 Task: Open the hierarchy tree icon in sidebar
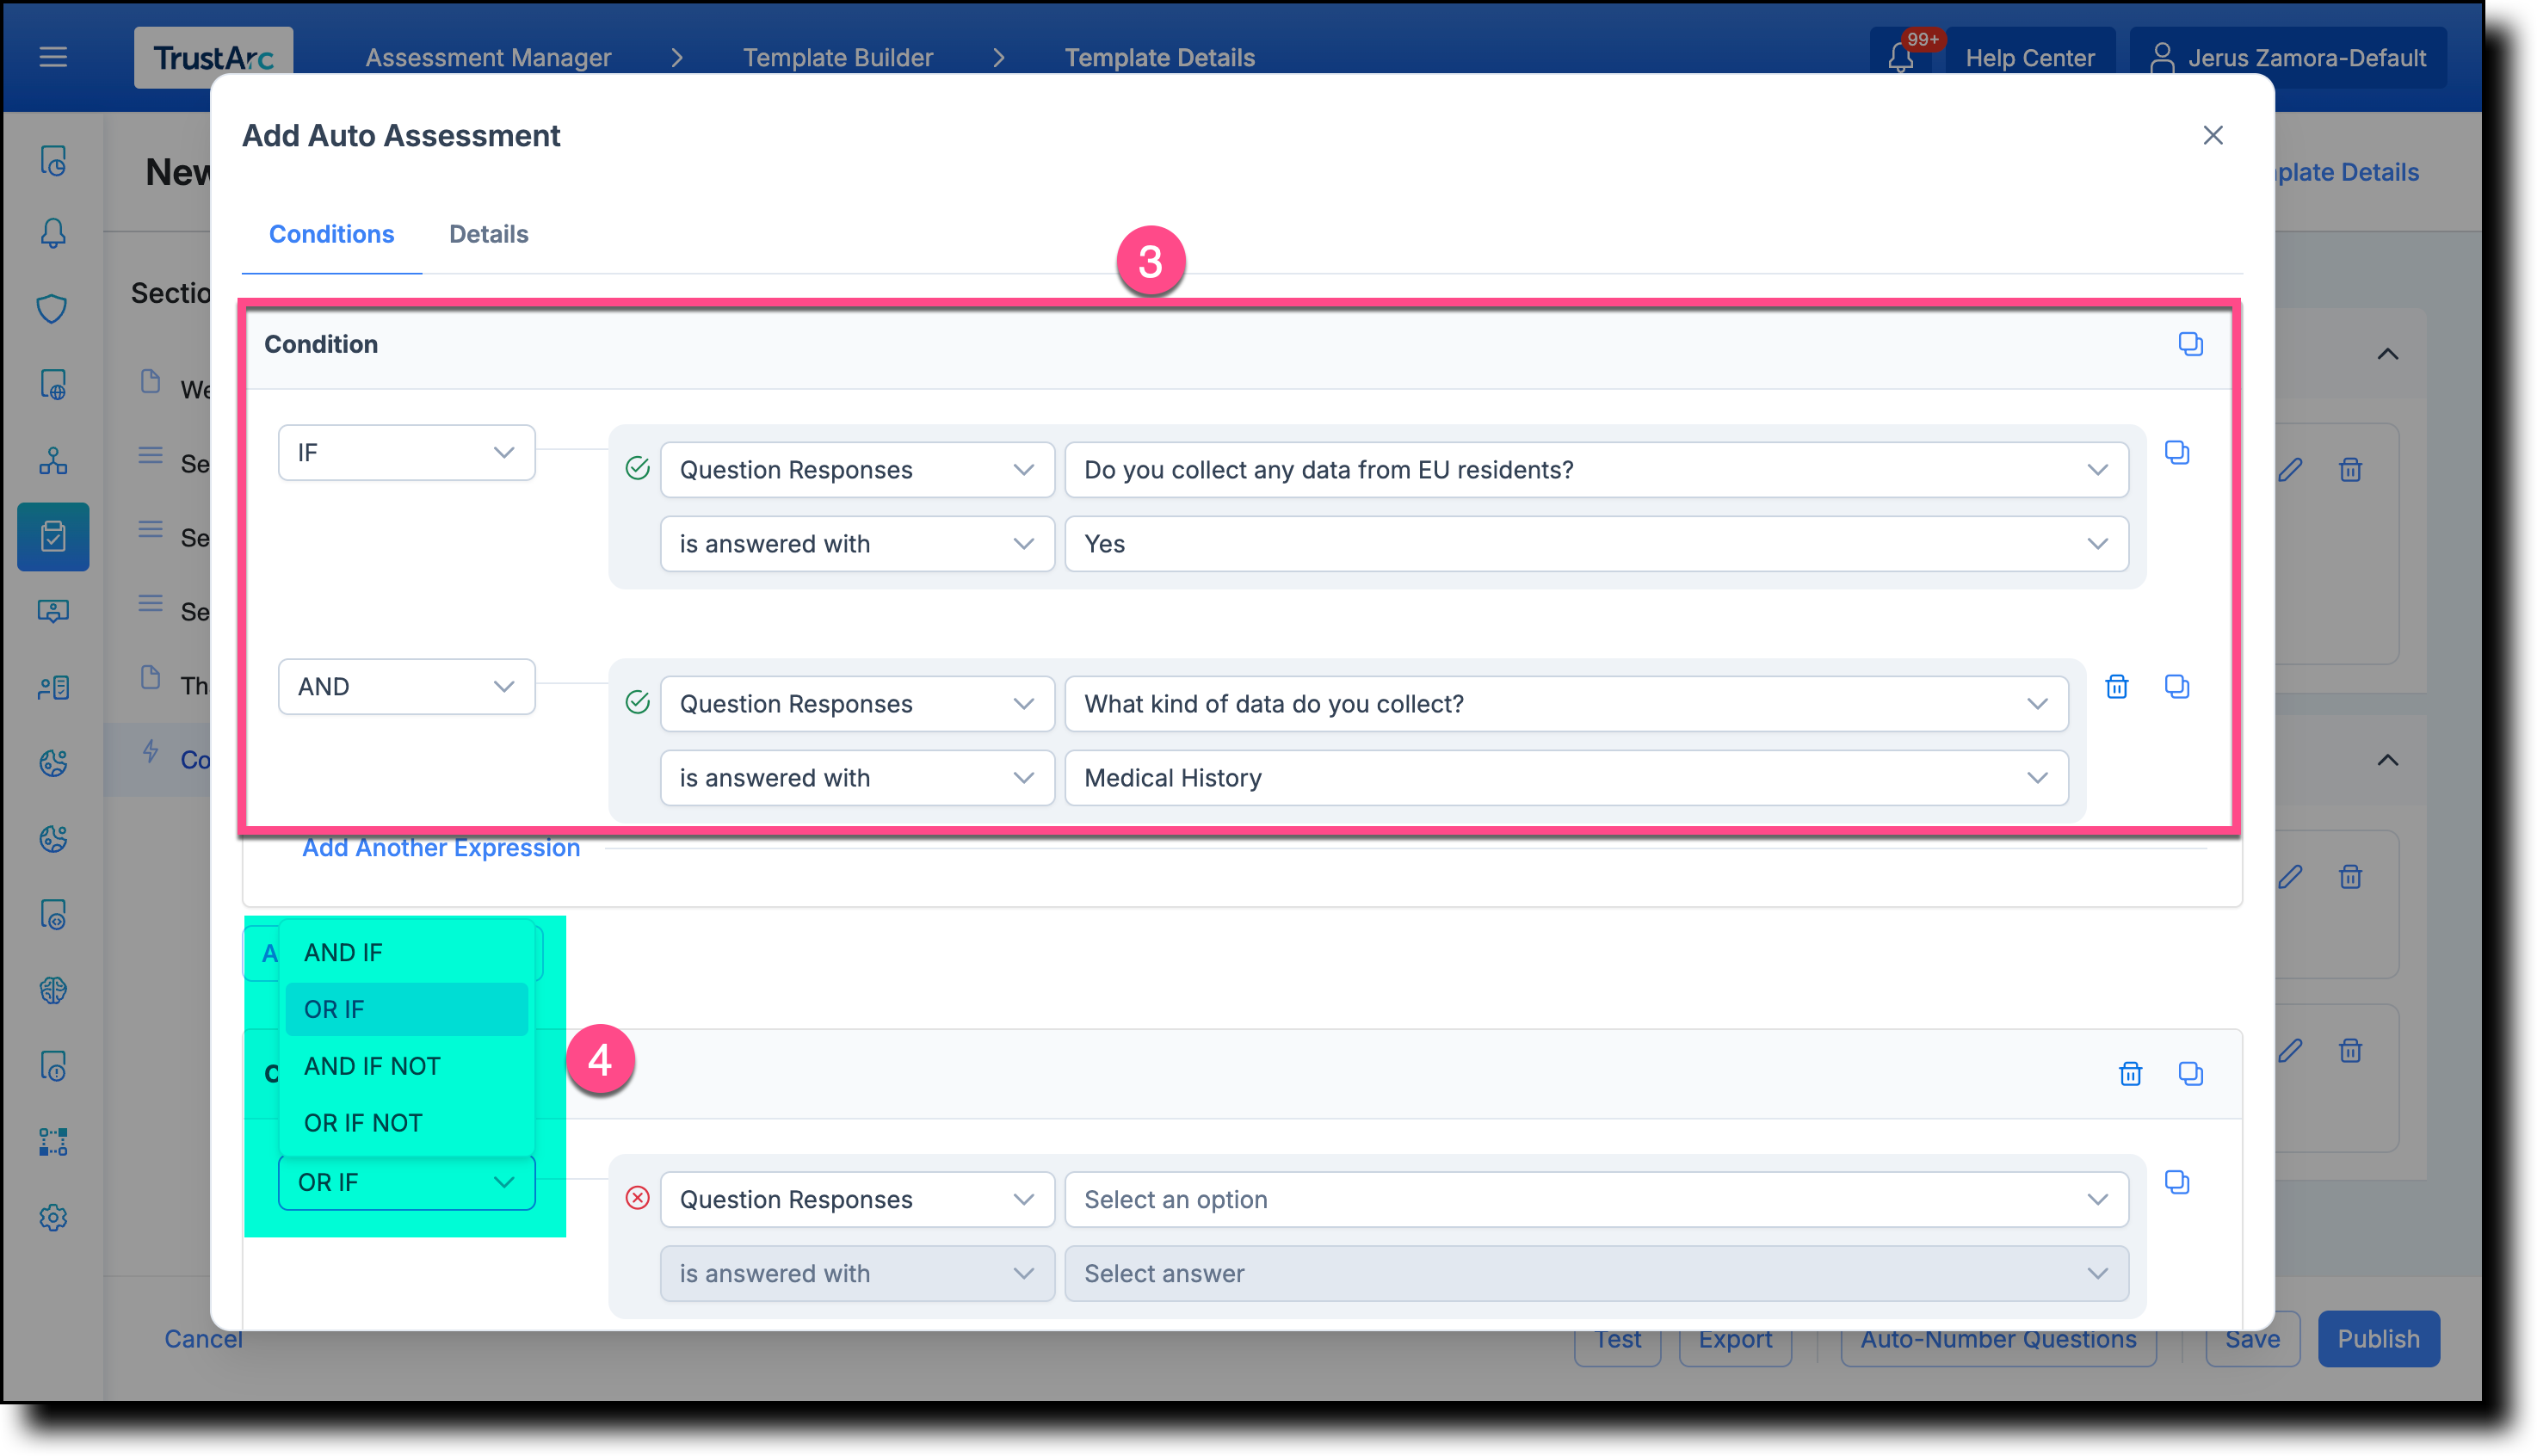(x=53, y=461)
